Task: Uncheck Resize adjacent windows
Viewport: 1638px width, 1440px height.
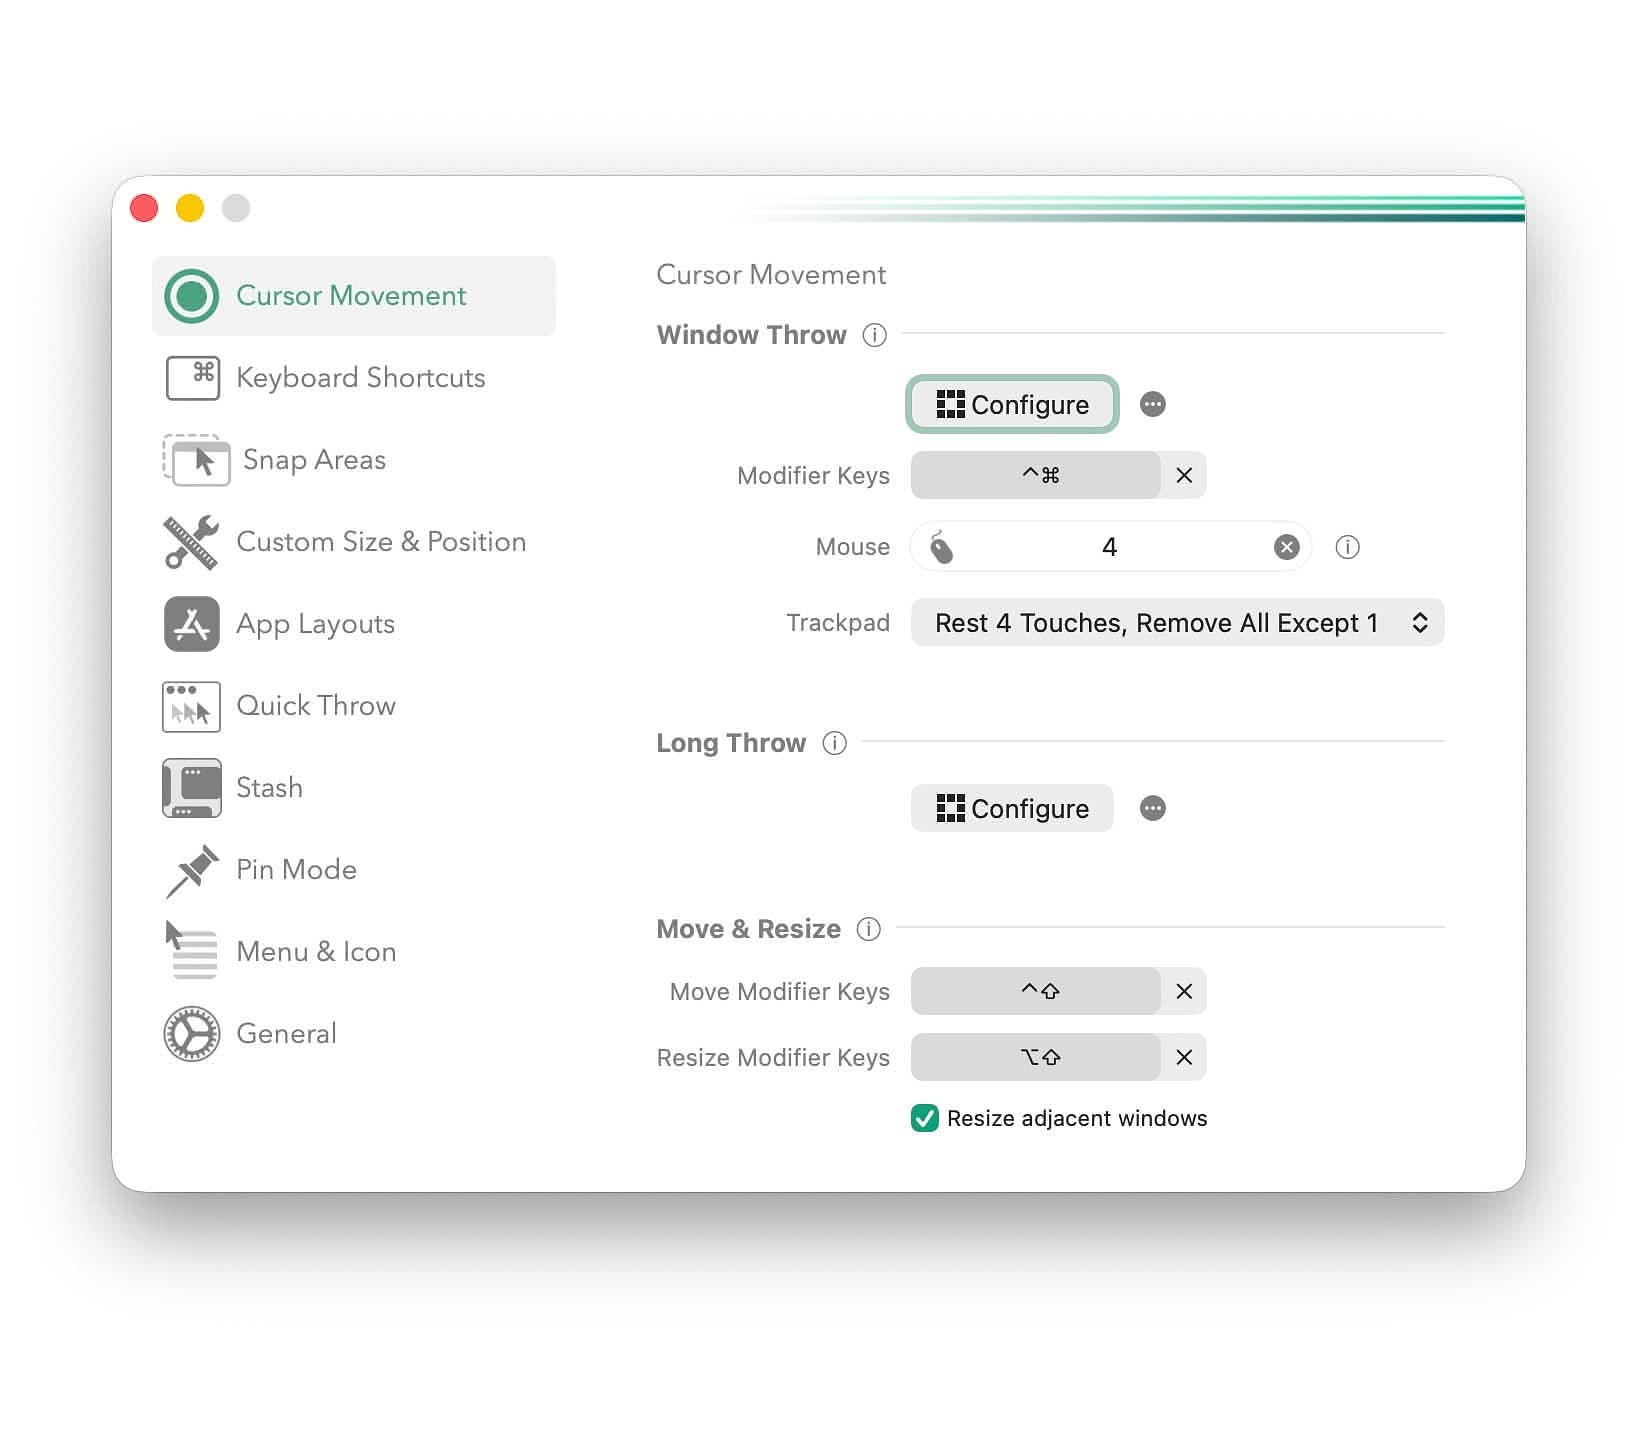Action: coord(924,1118)
